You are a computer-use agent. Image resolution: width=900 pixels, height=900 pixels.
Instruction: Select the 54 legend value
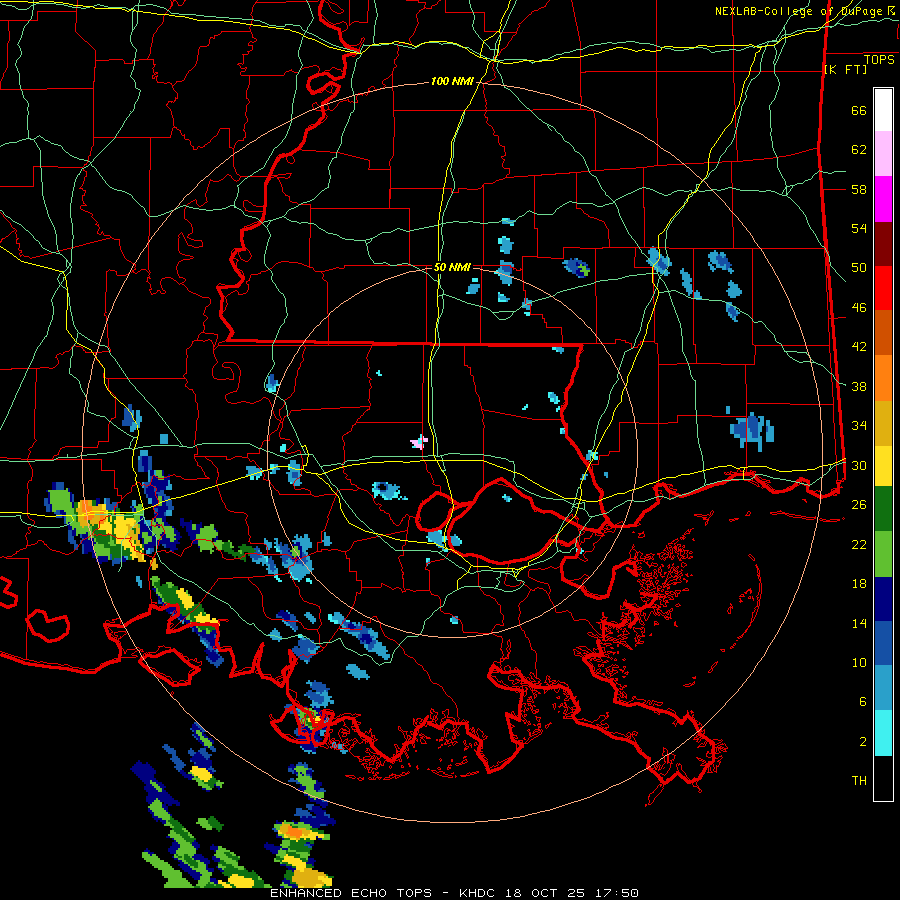[859, 228]
